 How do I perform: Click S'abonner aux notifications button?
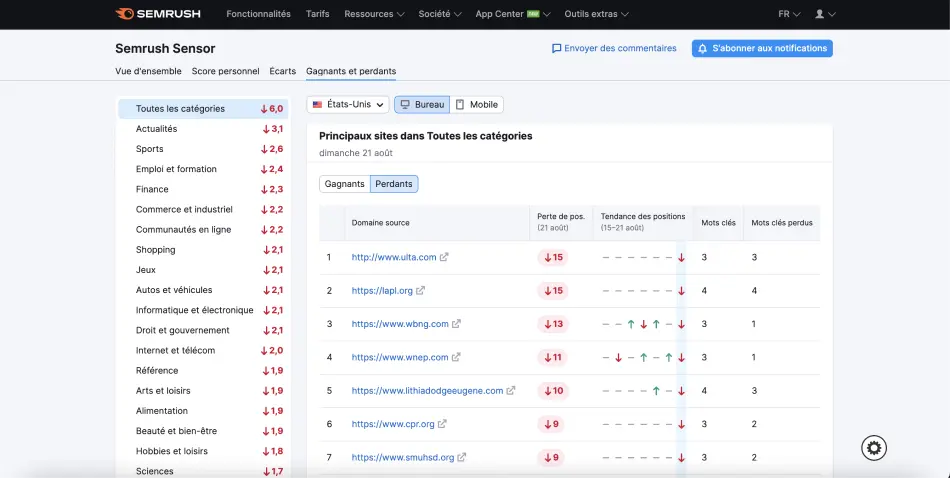coord(762,48)
